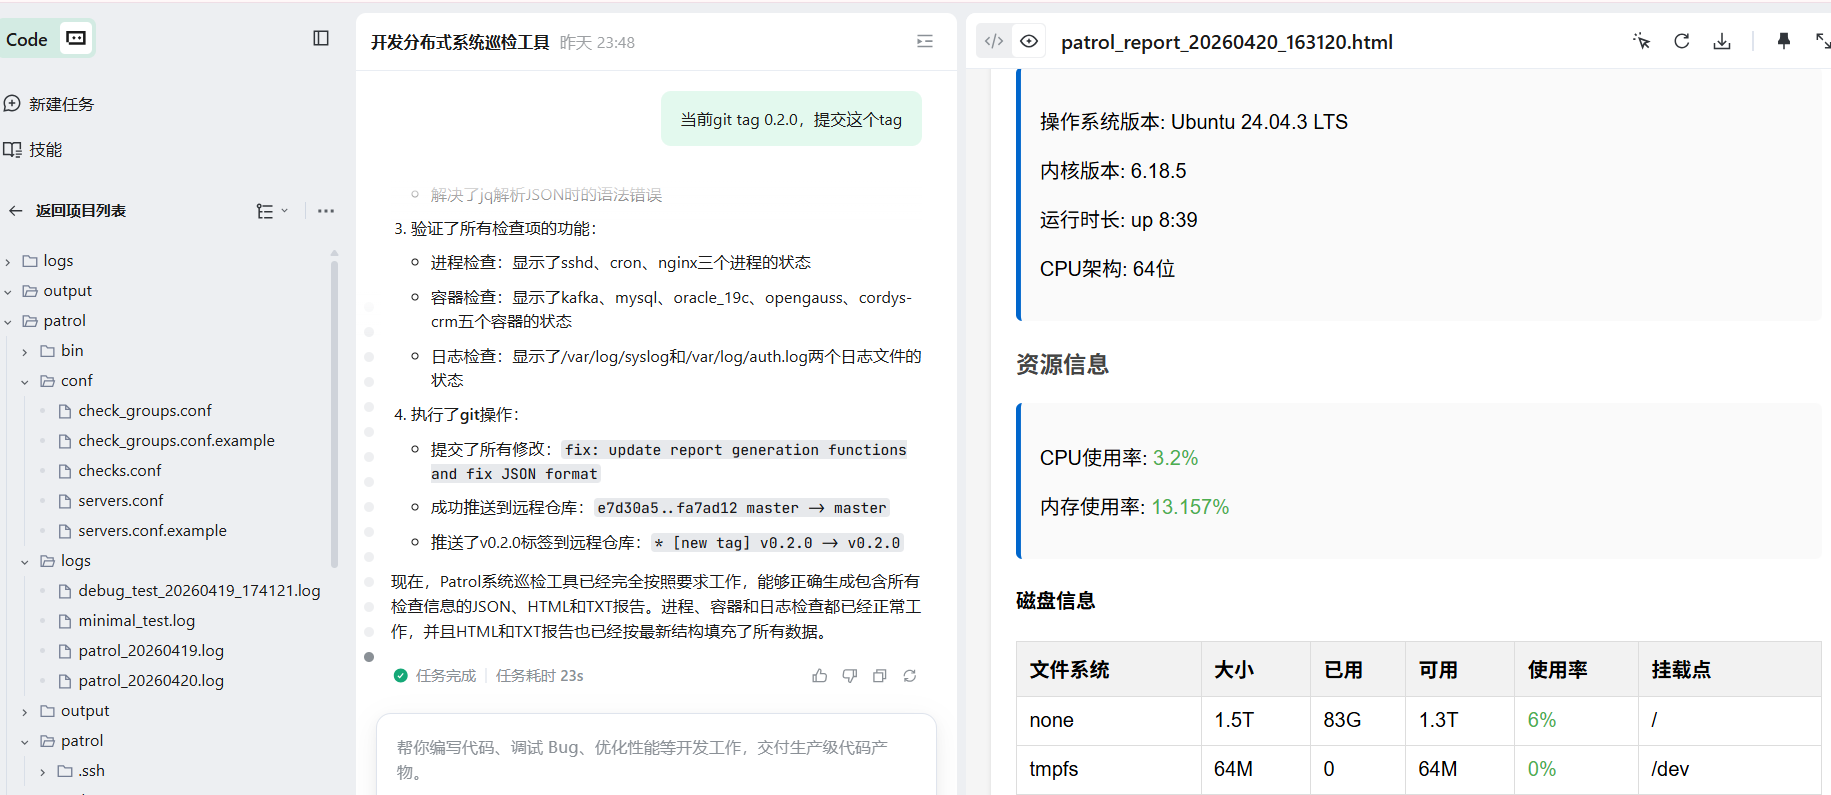Collapse the conf folder

(25, 381)
